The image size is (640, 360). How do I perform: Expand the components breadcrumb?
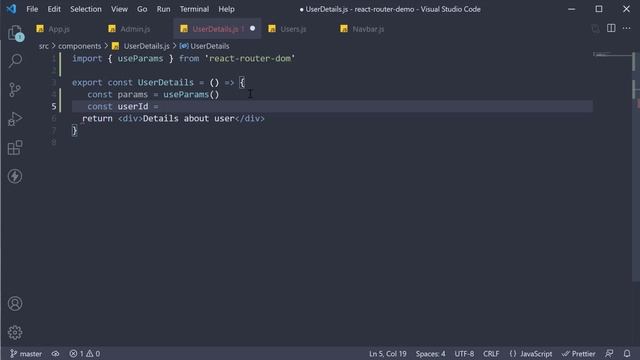pos(79,46)
